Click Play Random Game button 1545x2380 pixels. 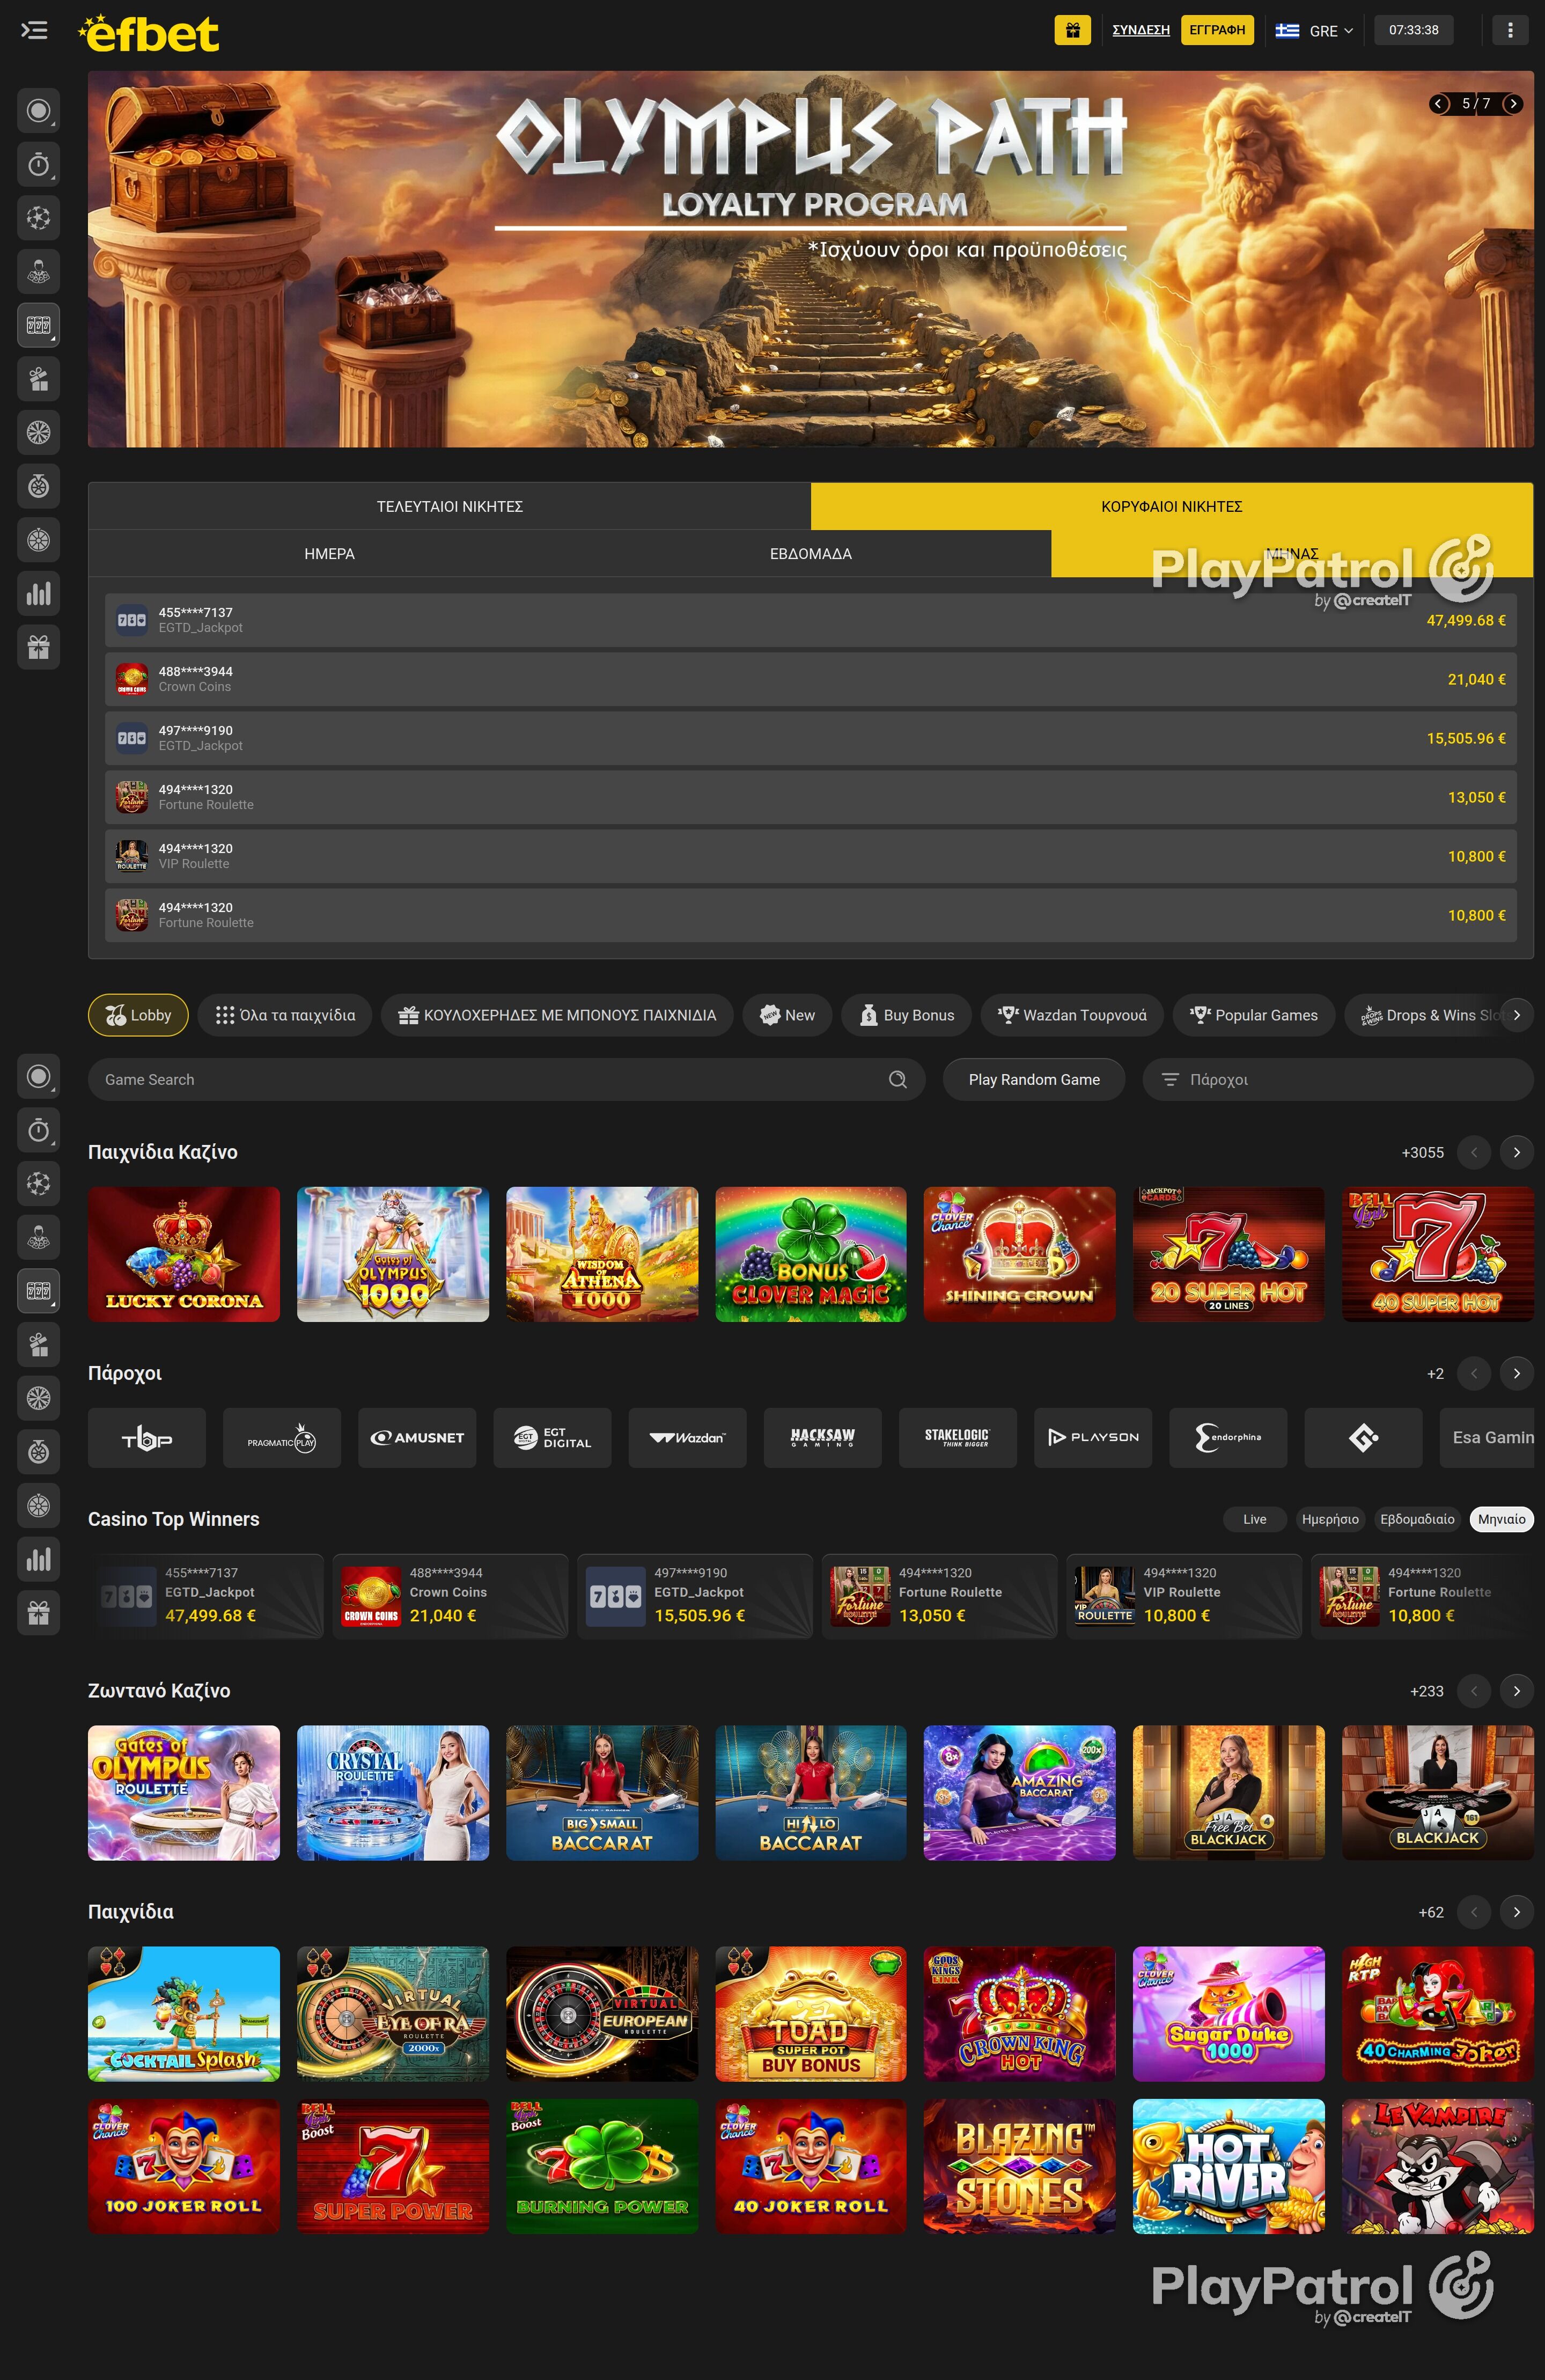1034,1079
